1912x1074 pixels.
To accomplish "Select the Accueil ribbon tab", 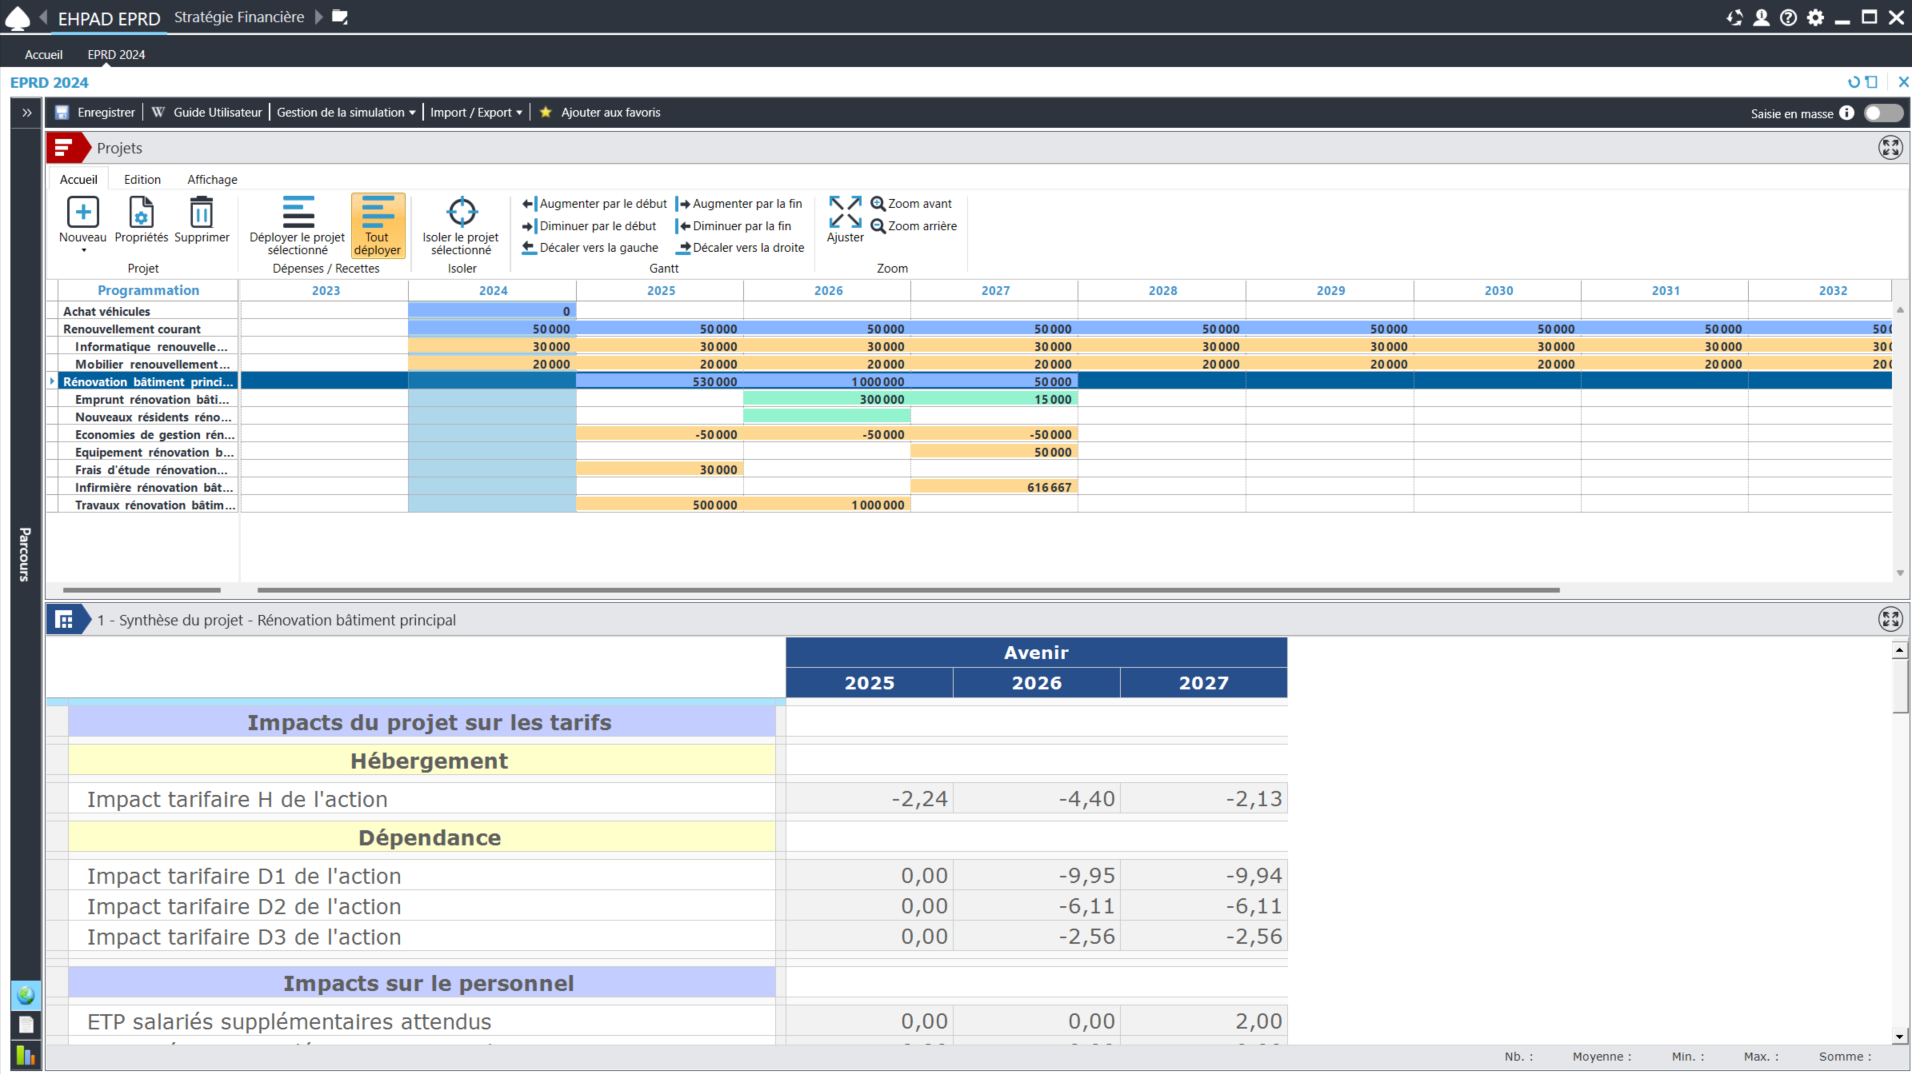I will pyautogui.click(x=78, y=180).
